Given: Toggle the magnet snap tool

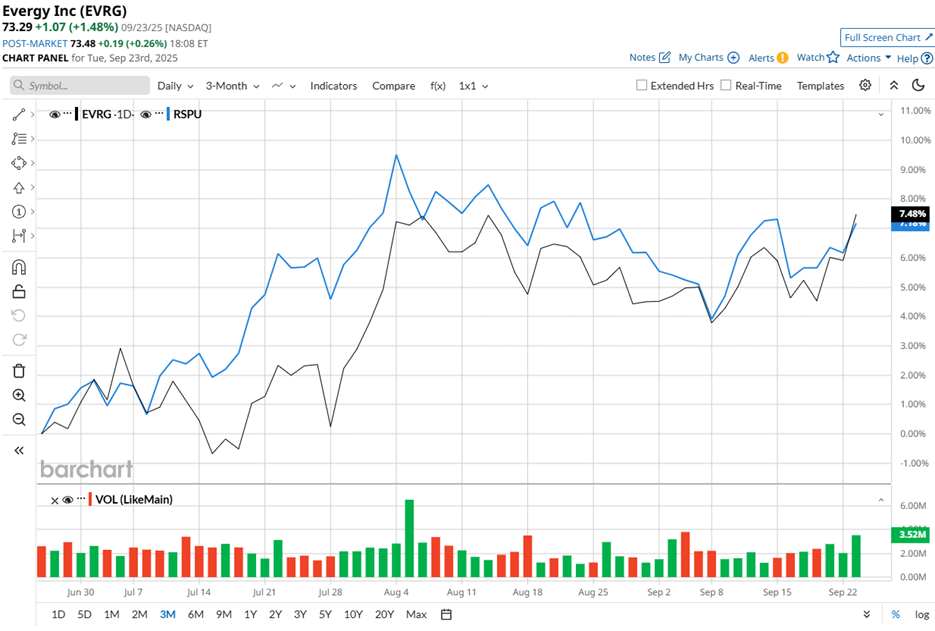Looking at the screenshot, I should pos(18,267).
